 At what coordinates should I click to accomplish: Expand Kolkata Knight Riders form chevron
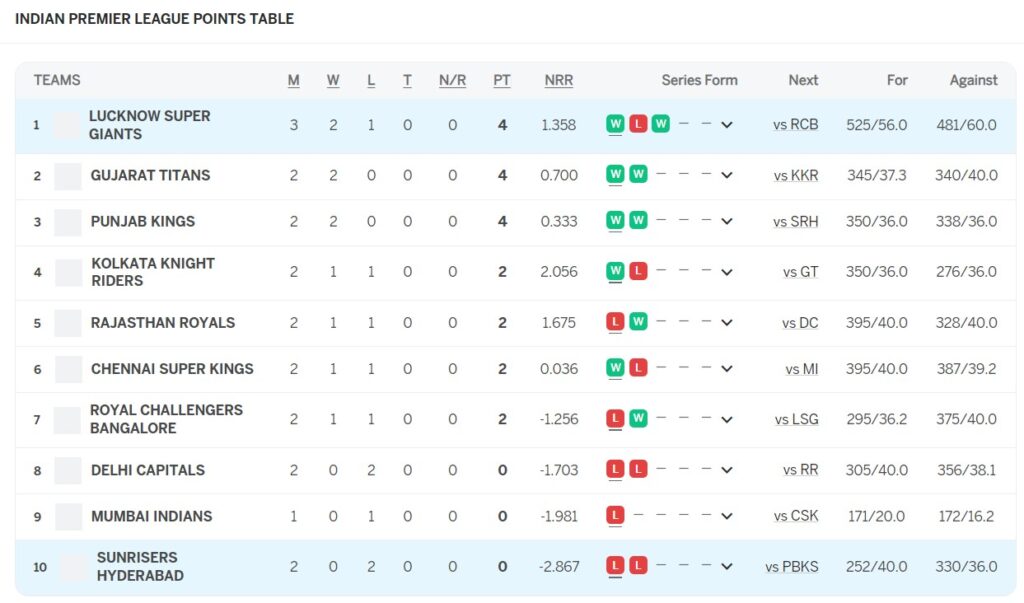tap(727, 272)
